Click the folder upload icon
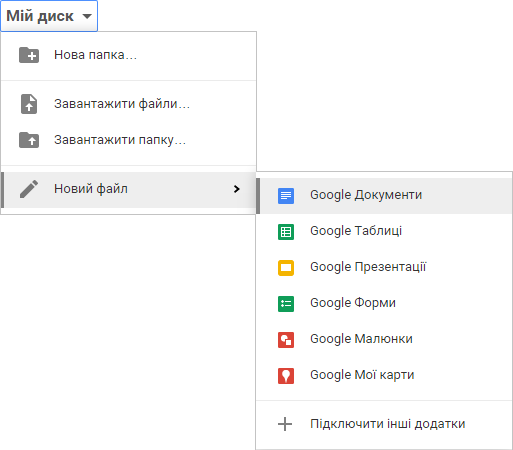Viewport: 513px width, 450px height. (29, 140)
